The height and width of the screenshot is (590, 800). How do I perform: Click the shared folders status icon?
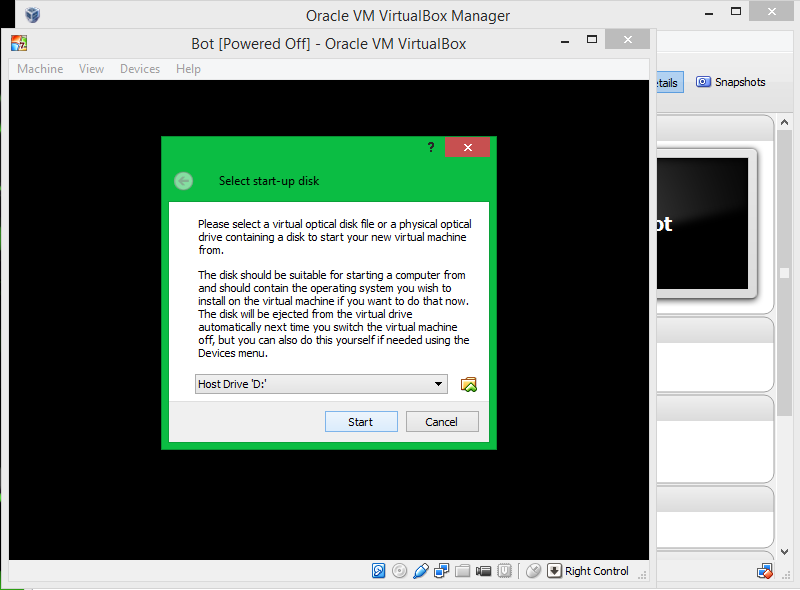point(462,571)
